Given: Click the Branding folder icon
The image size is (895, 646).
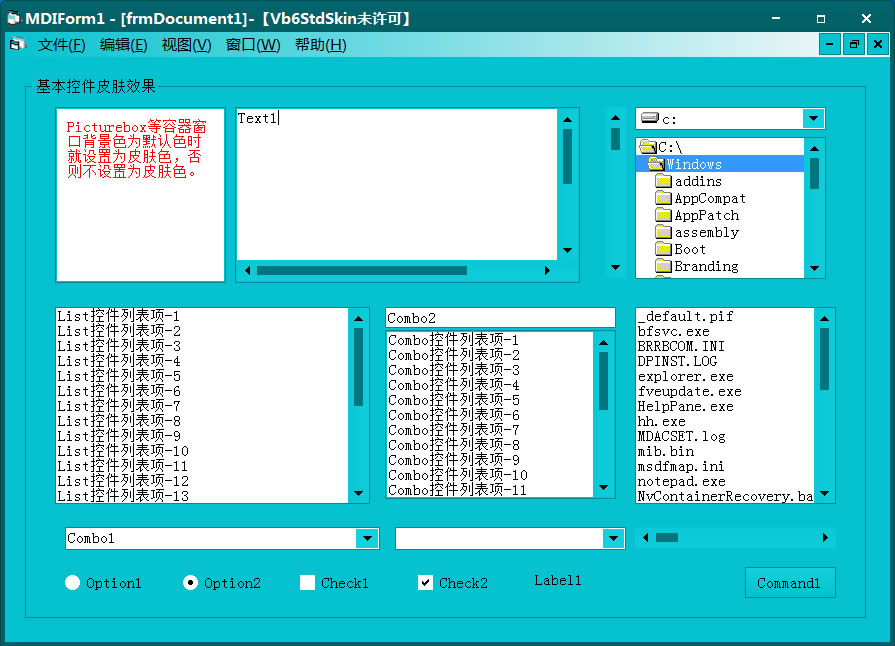Looking at the screenshot, I should [x=663, y=266].
